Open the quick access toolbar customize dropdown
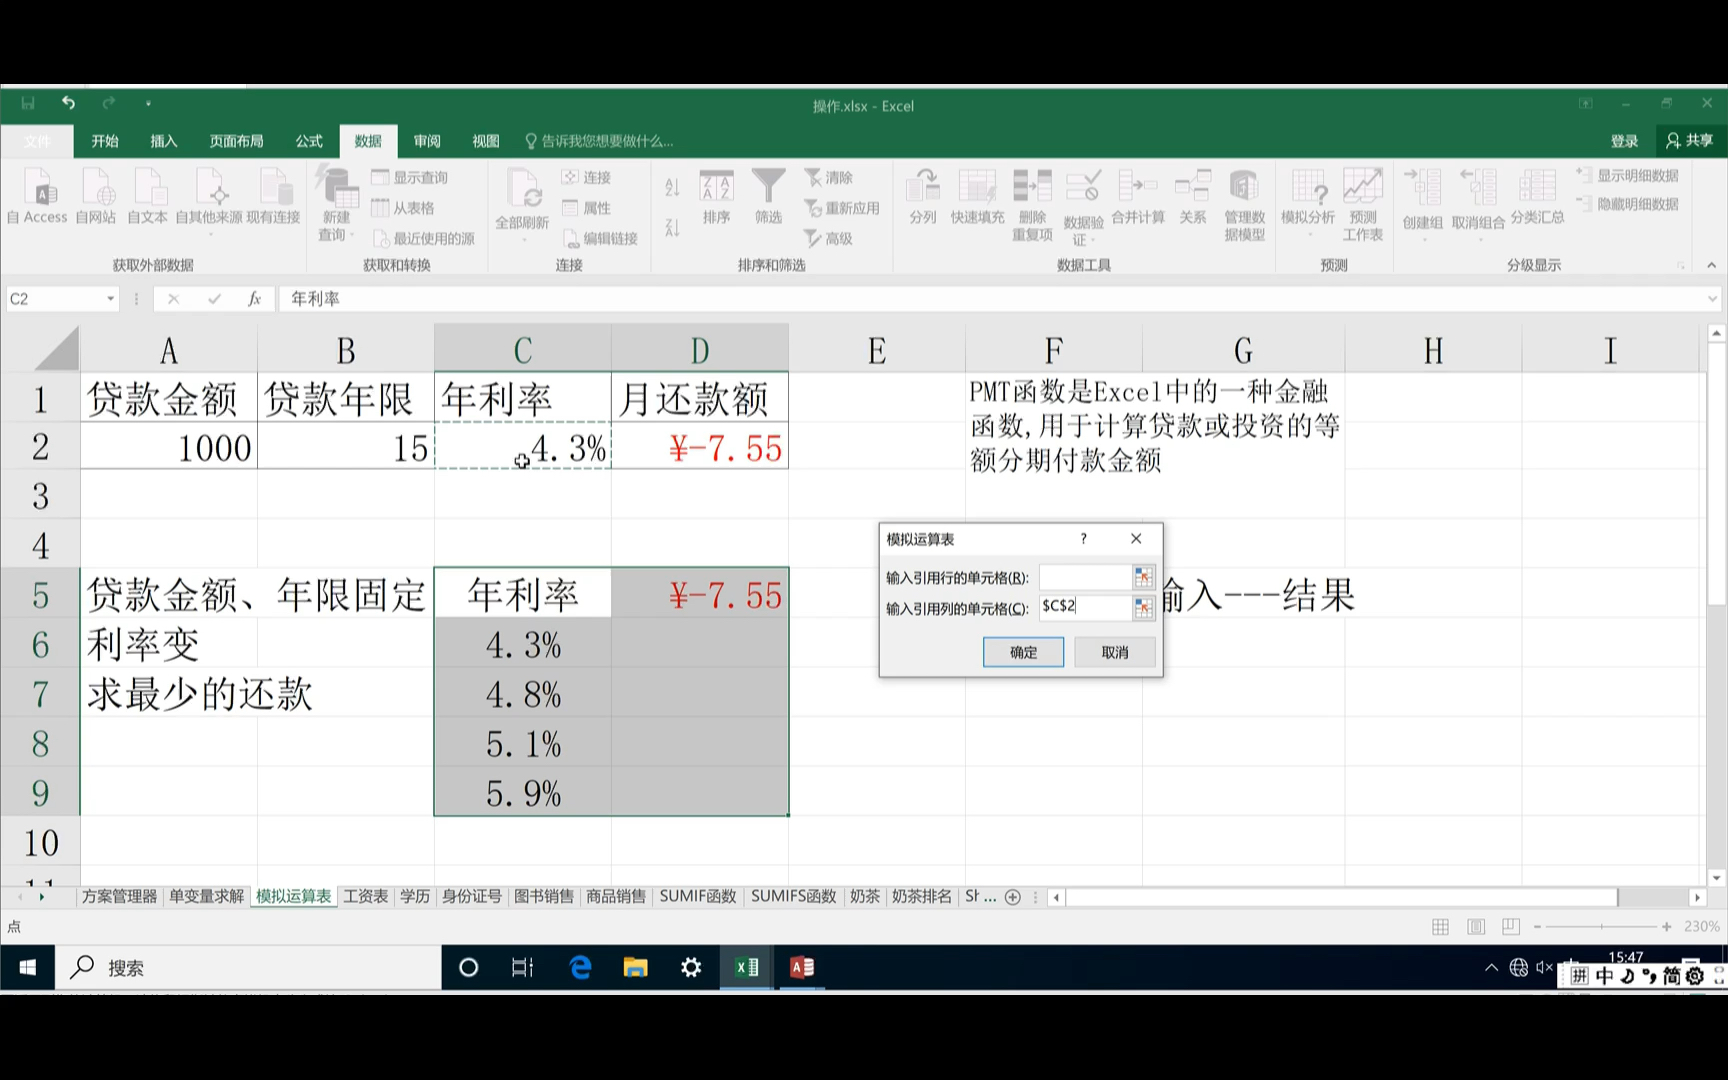The height and width of the screenshot is (1080, 1728). pos(148,103)
